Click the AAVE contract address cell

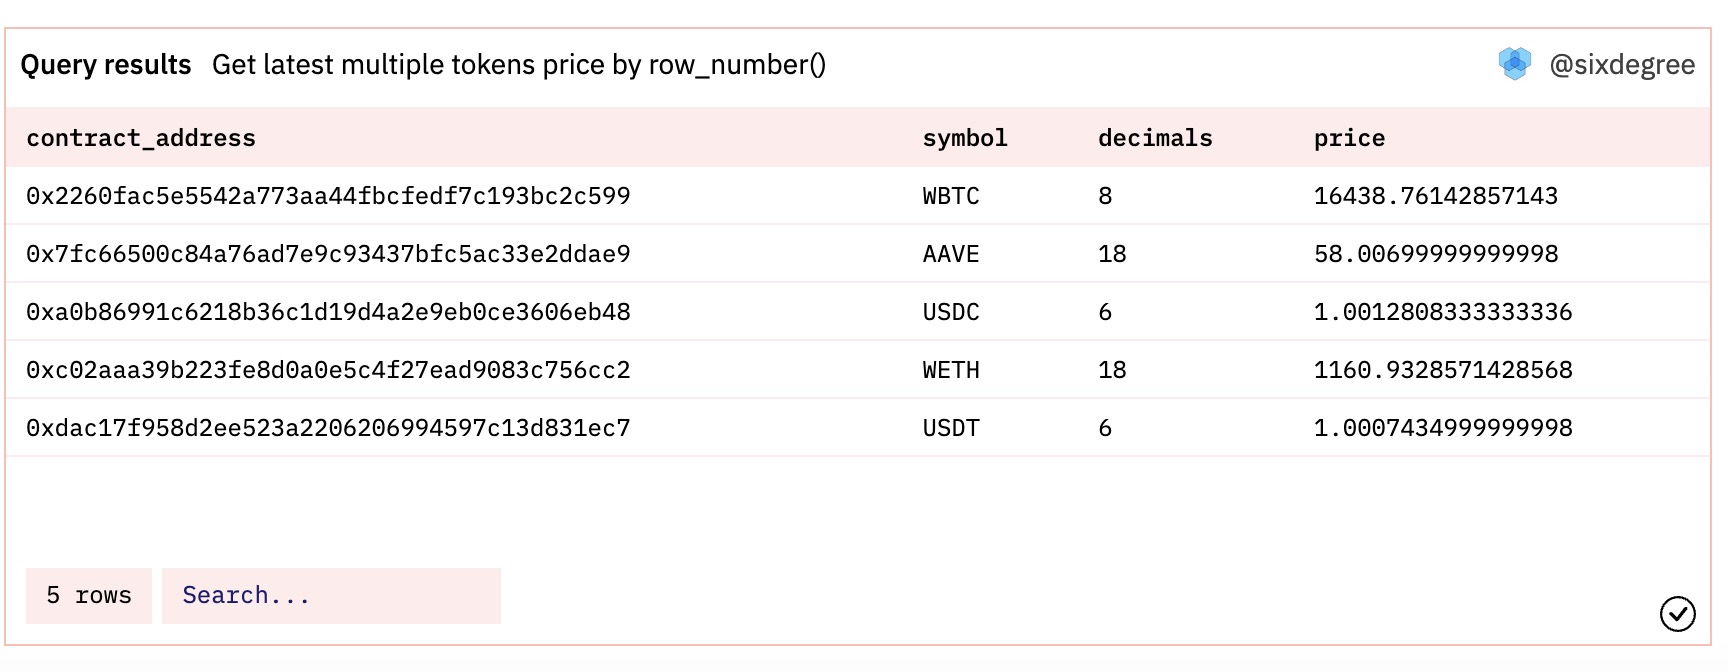click(328, 254)
